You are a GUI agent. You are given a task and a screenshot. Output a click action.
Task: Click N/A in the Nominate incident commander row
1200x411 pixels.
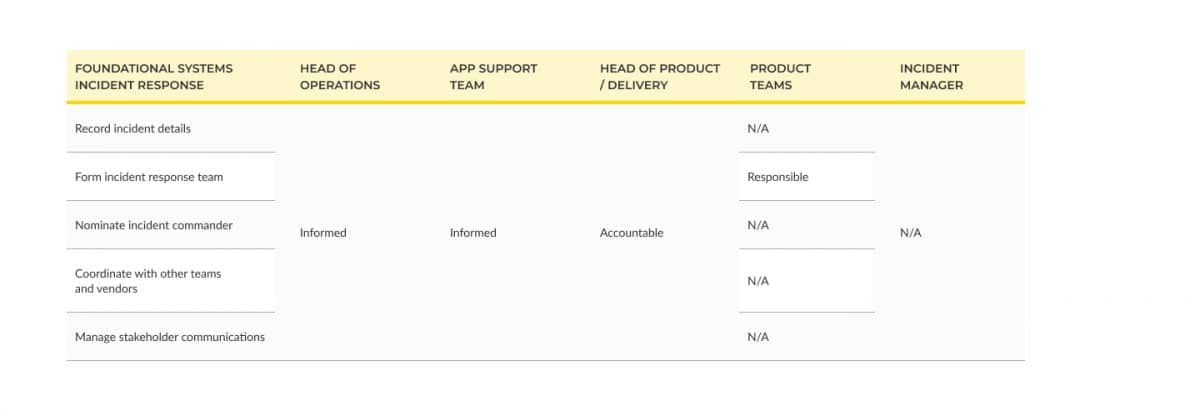coord(758,225)
